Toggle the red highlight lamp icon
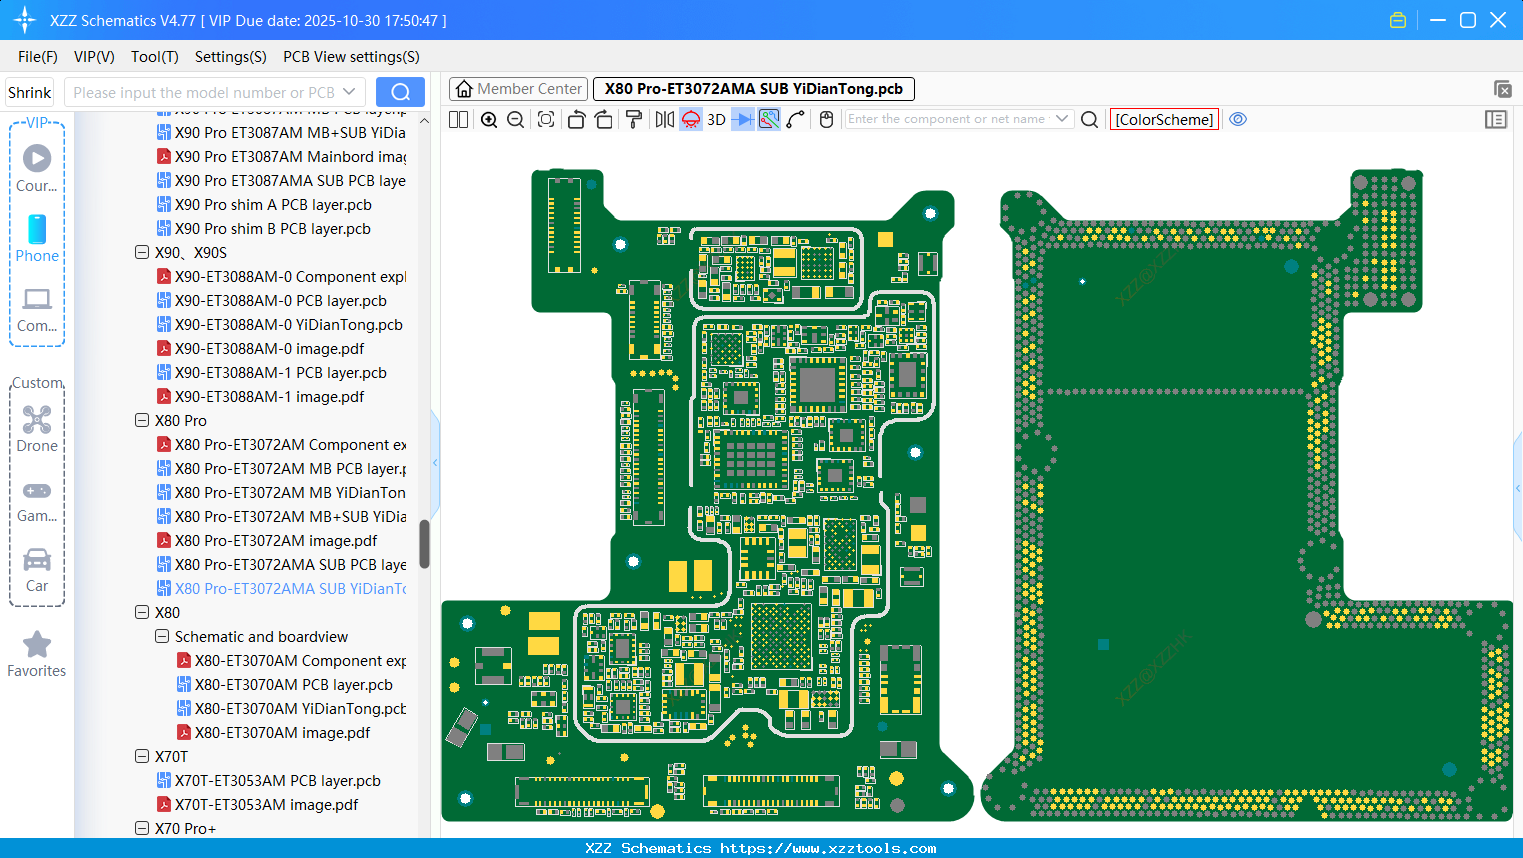1523x858 pixels. coord(691,119)
